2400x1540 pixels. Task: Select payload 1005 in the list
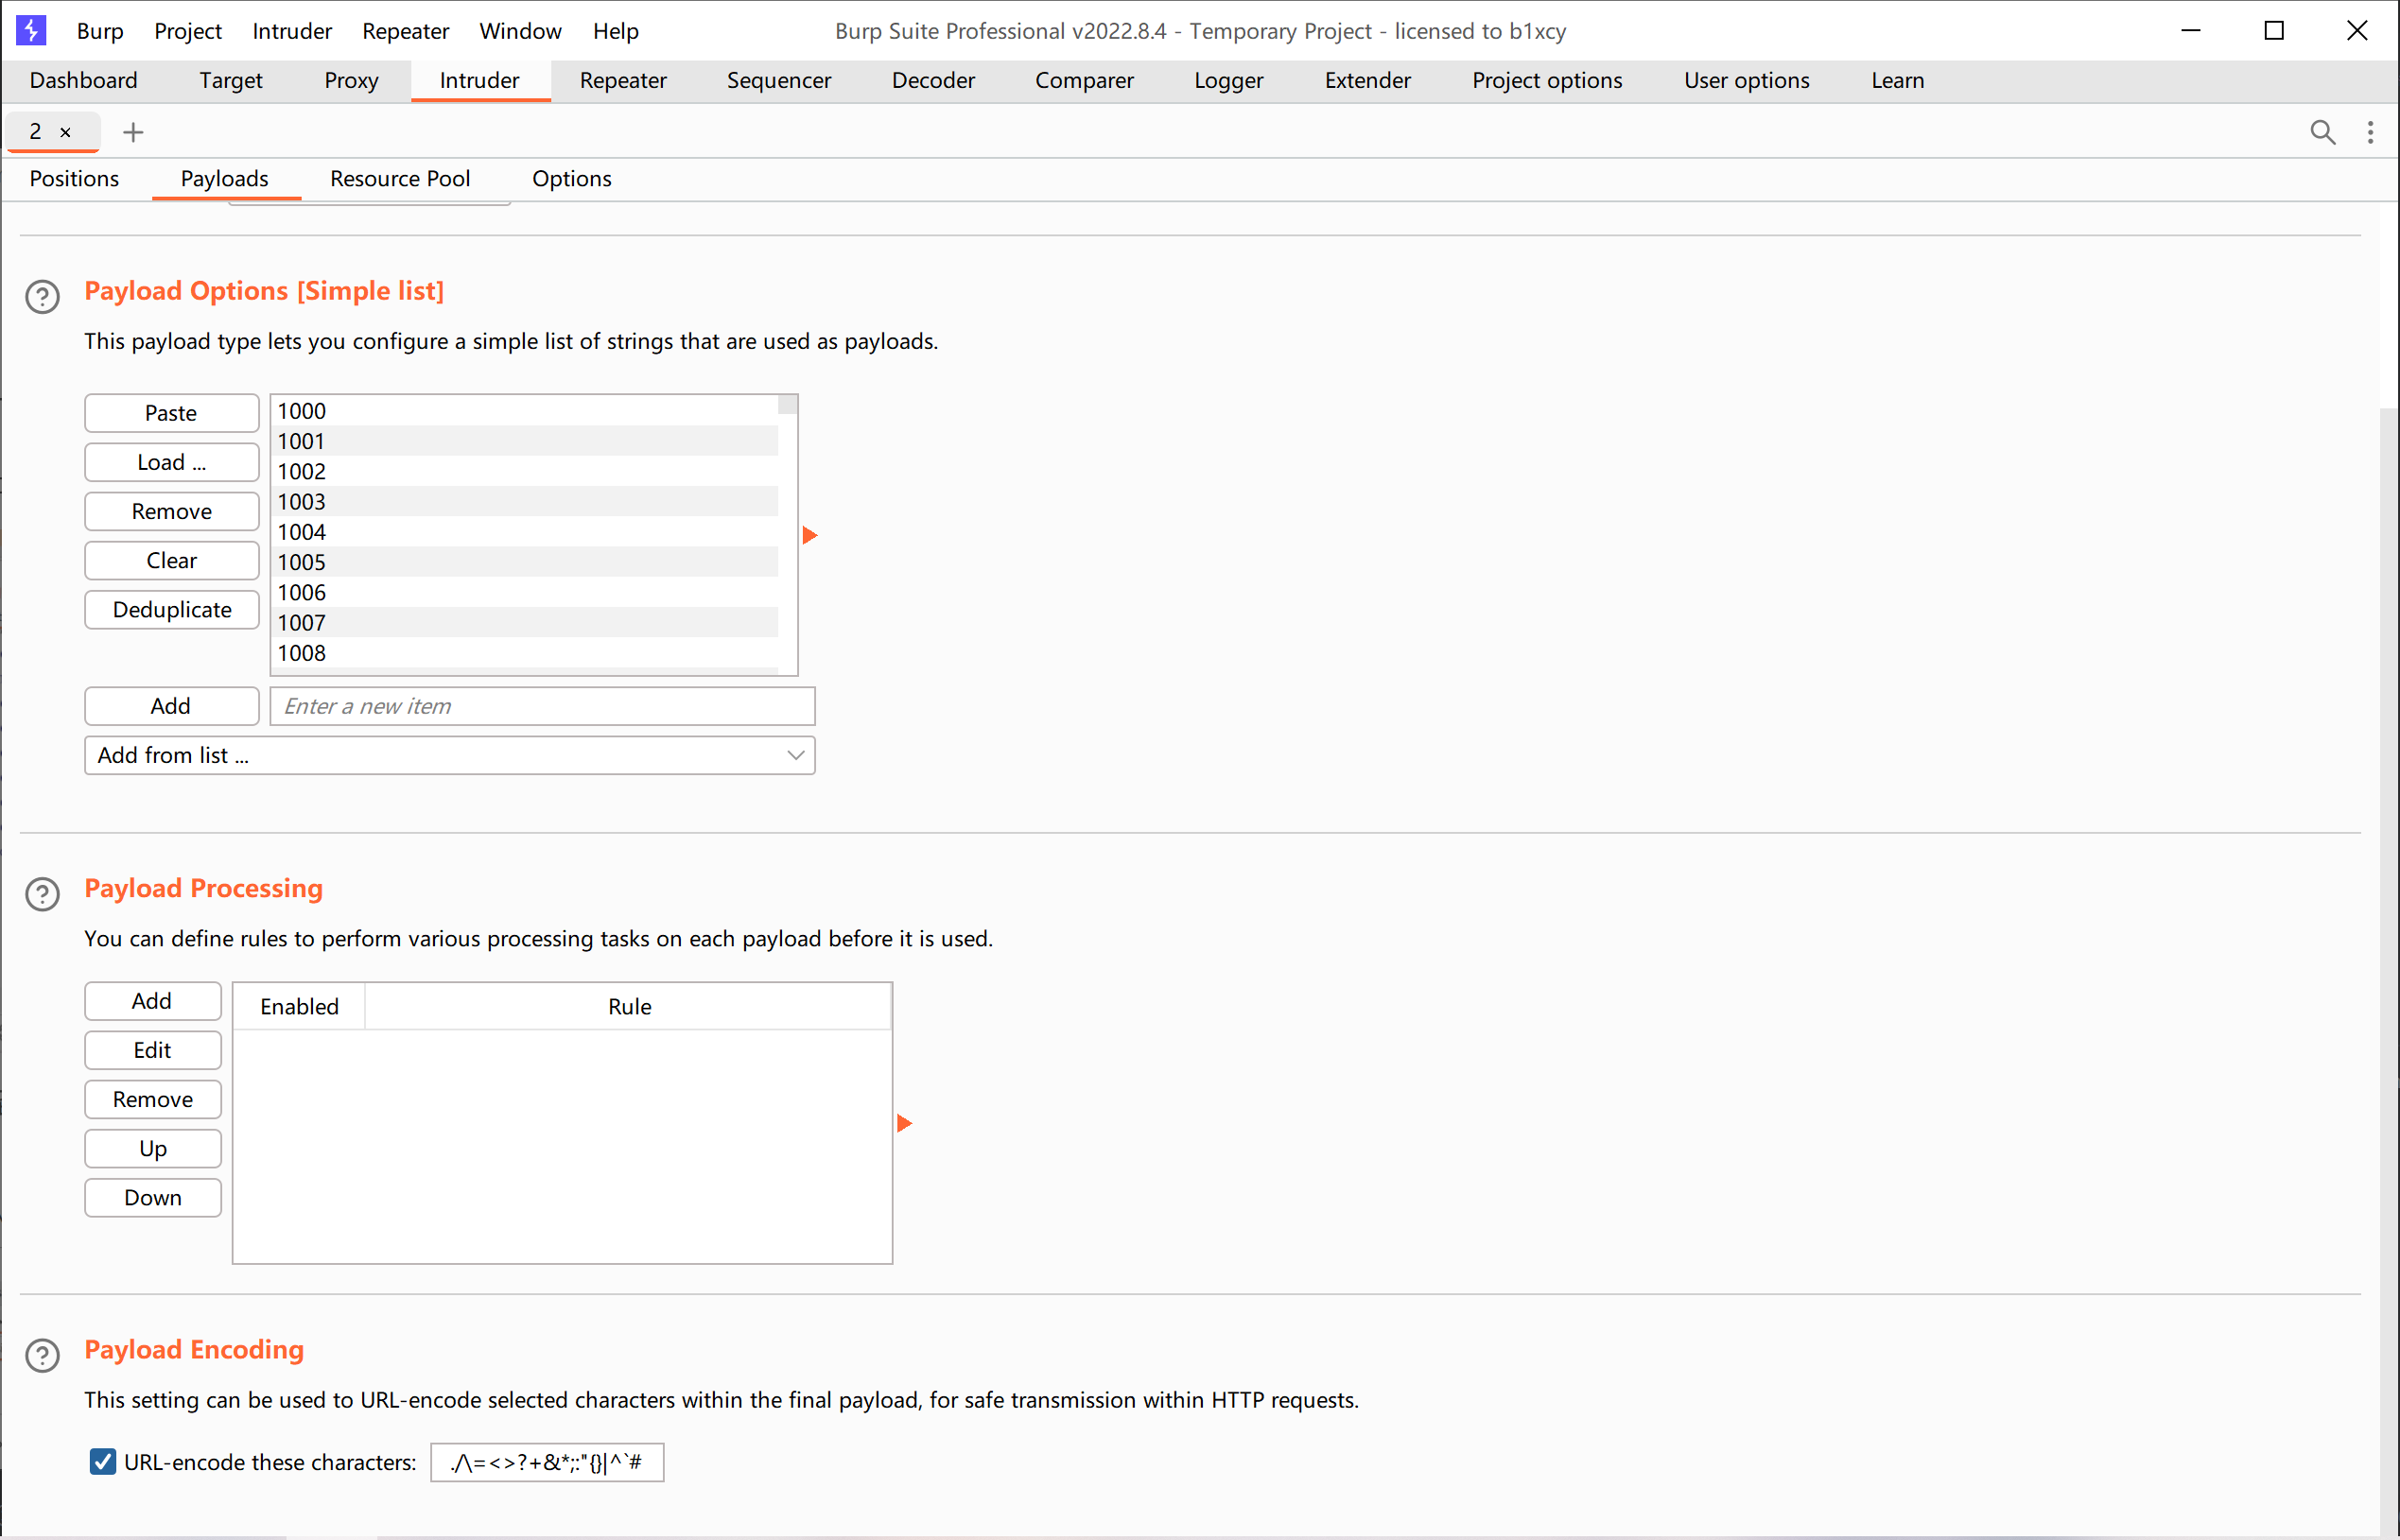525,562
